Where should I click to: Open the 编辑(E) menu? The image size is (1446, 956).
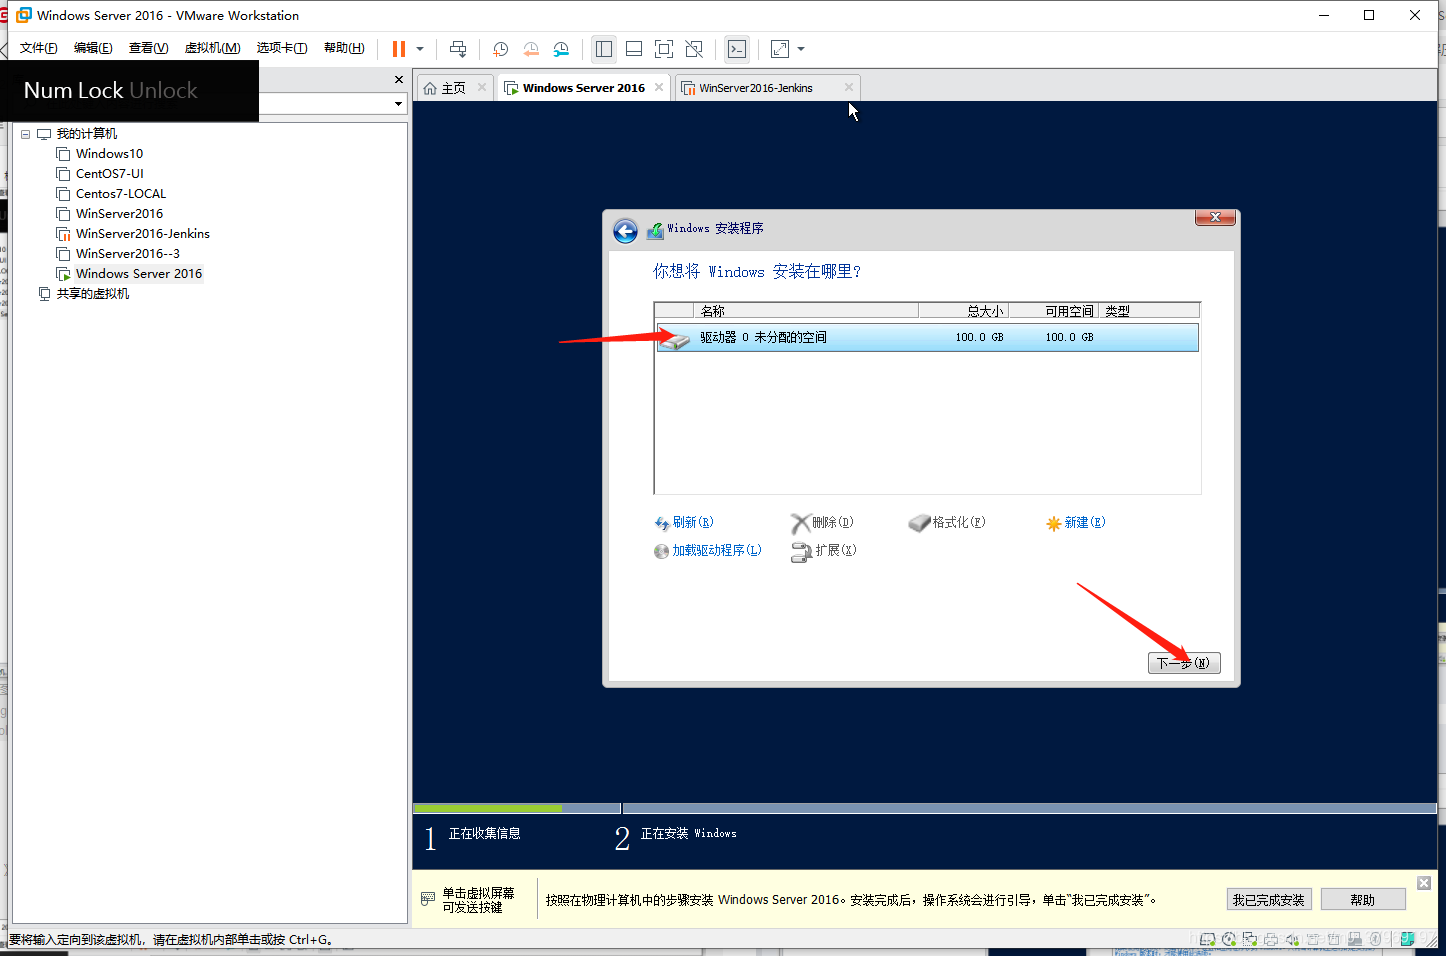click(x=93, y=48)
